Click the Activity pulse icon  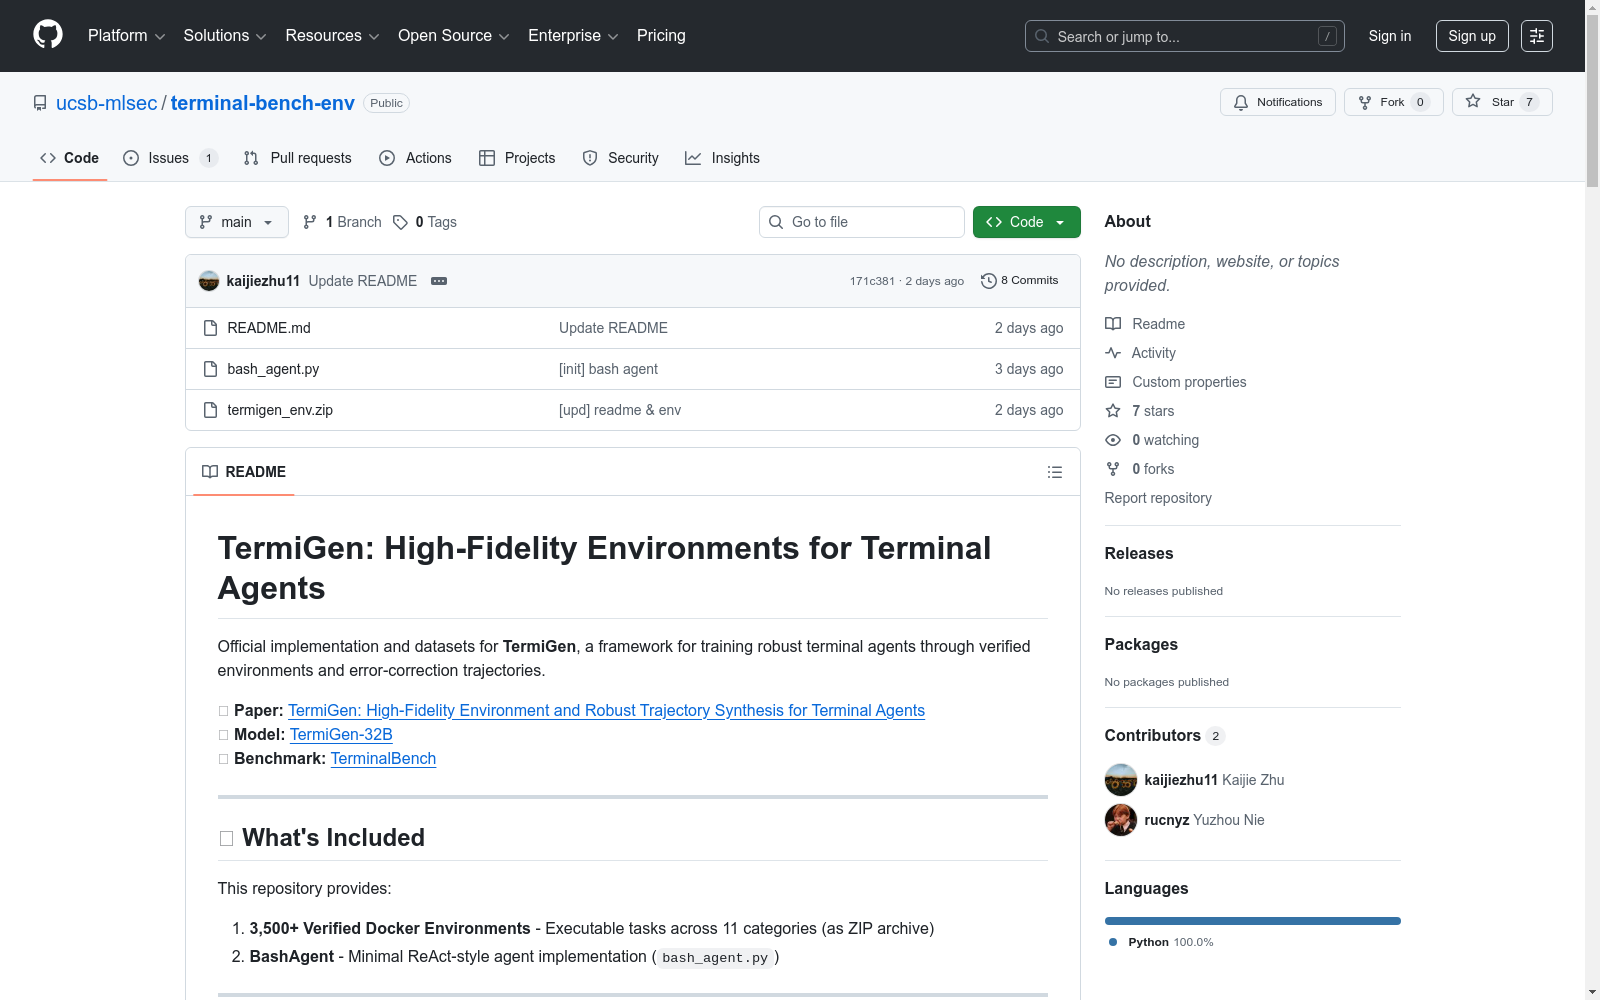tap(1113, 353)
